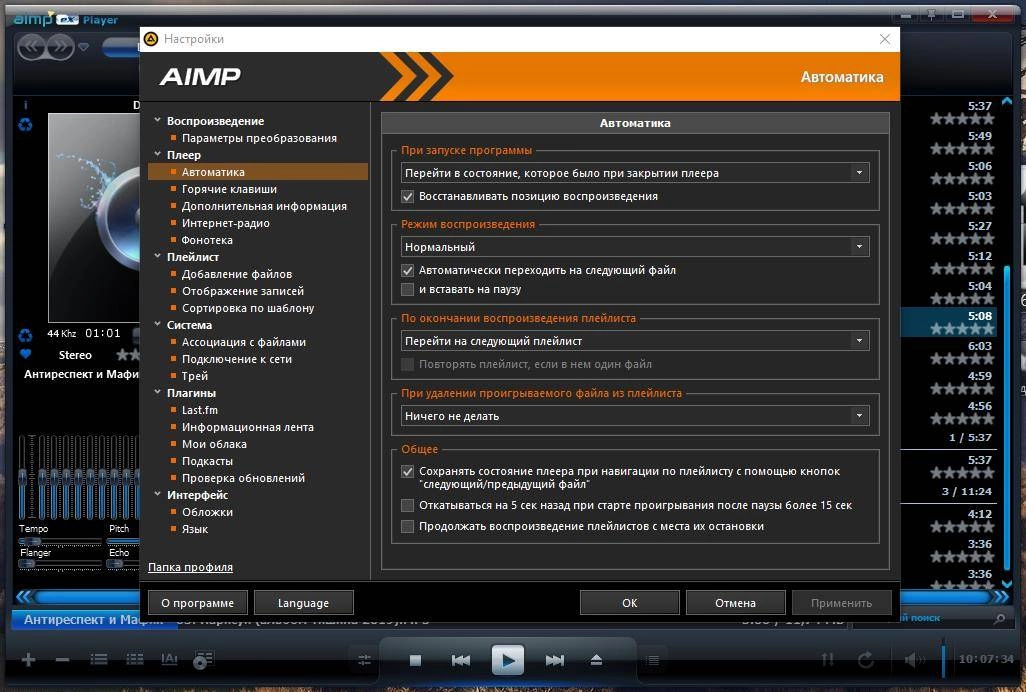Image resolution: width=1026 pixels, height=692 pixels.
Task: Select the highlighted 5:08 playlist track
Action: click(948, 322)
